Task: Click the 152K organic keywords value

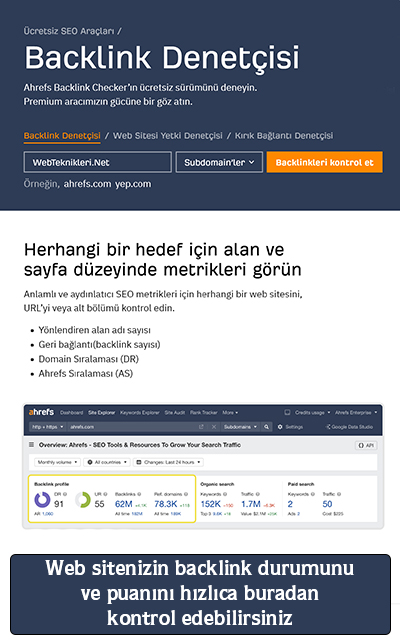Action: pyautogui.click(x=211, y=504)
